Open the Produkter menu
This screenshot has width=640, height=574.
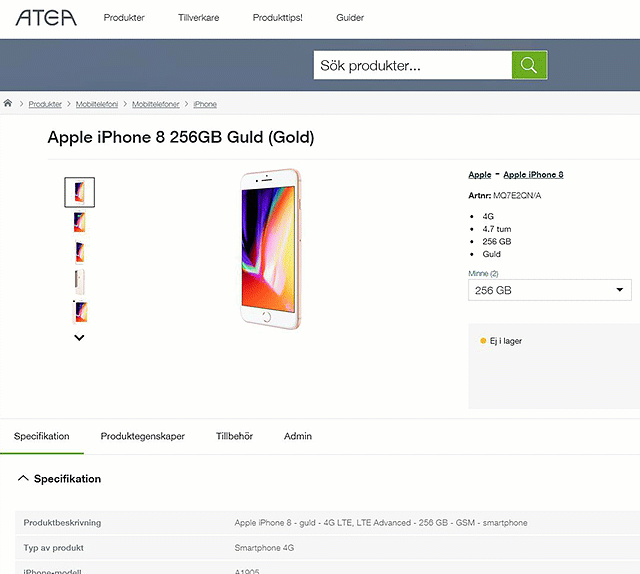pos(124,18)
